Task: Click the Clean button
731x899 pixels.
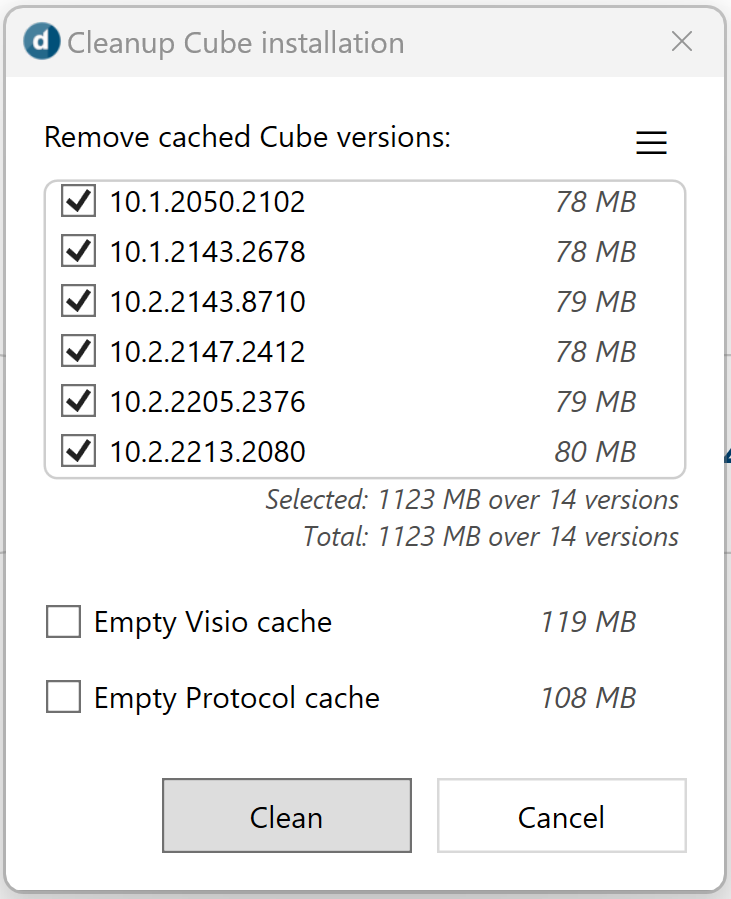Action: pyautogui.click(x=287, y=815)
